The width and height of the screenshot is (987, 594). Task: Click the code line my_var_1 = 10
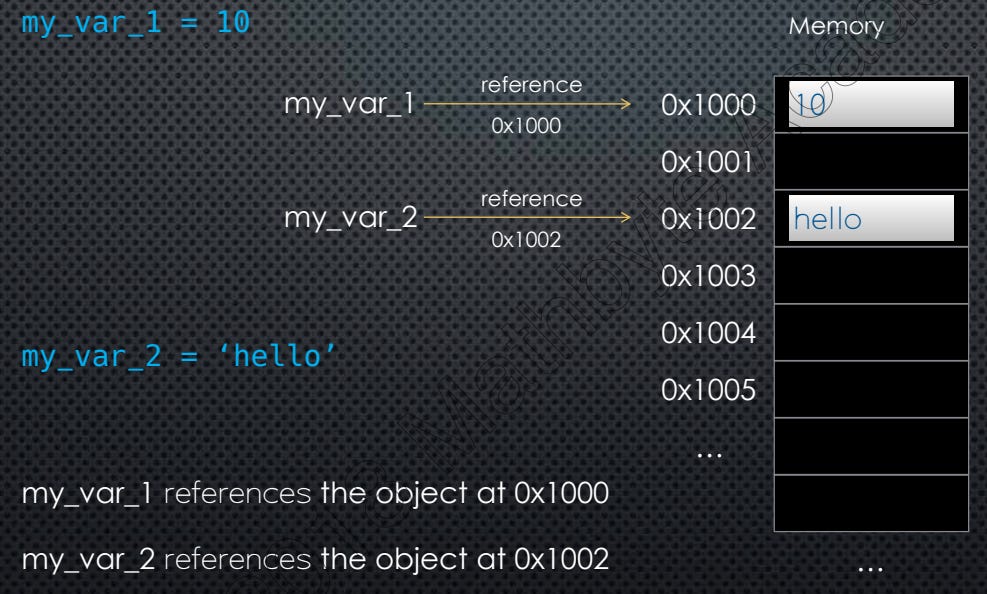click(x=136, y=24)
